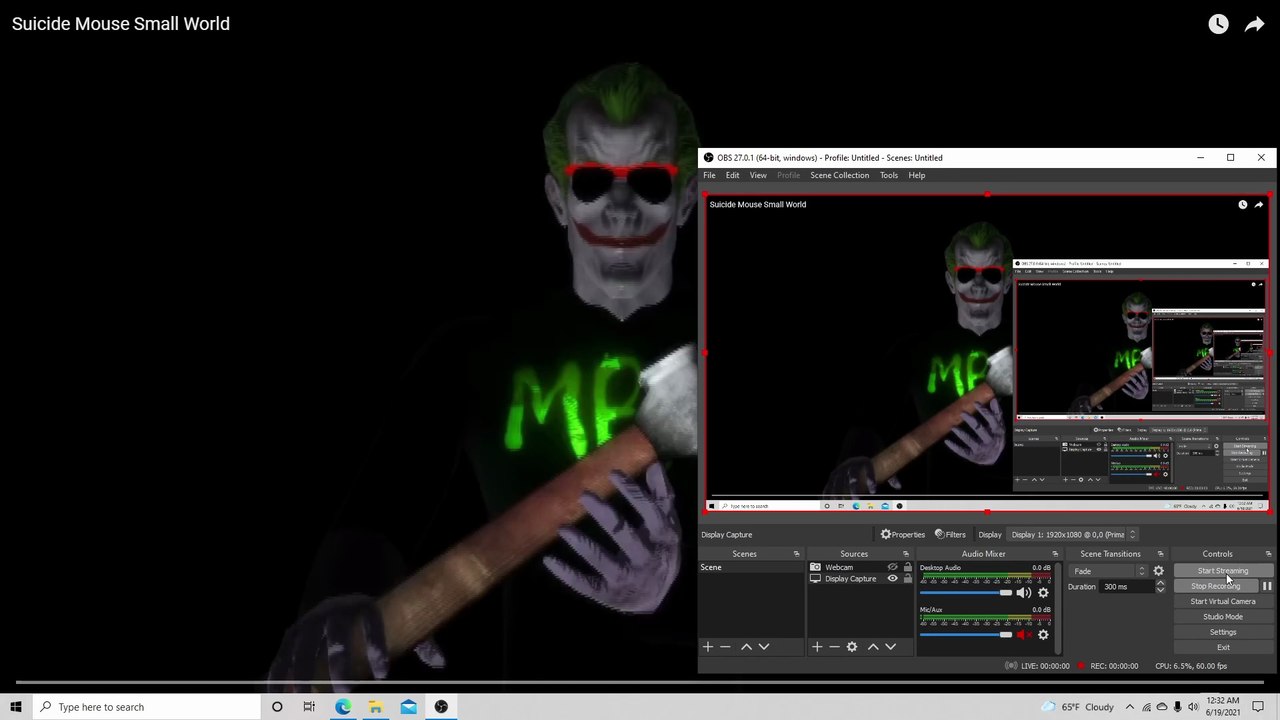Click the Exit button in Controls
Viewport: 1280px width, 720px height.
pos(1223,647)
